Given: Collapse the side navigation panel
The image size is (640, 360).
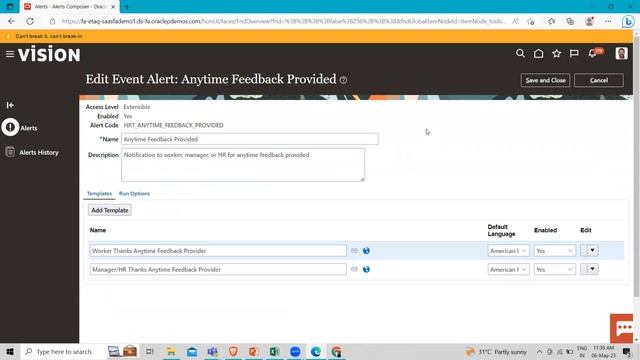Looking at the screenshot, I should pos(10,105).
